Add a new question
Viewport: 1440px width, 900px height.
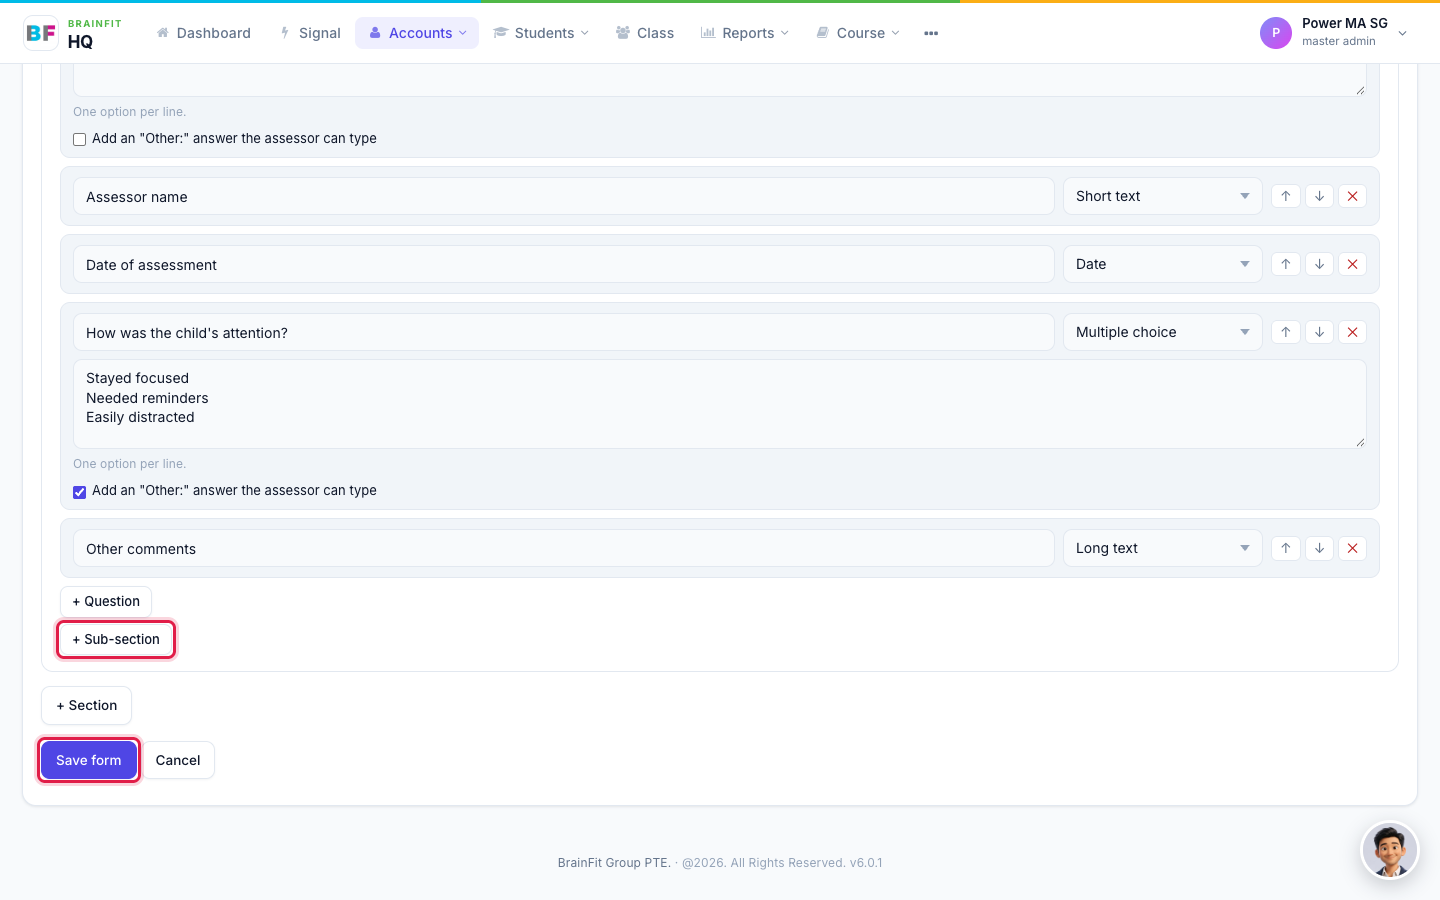[106, 602]
